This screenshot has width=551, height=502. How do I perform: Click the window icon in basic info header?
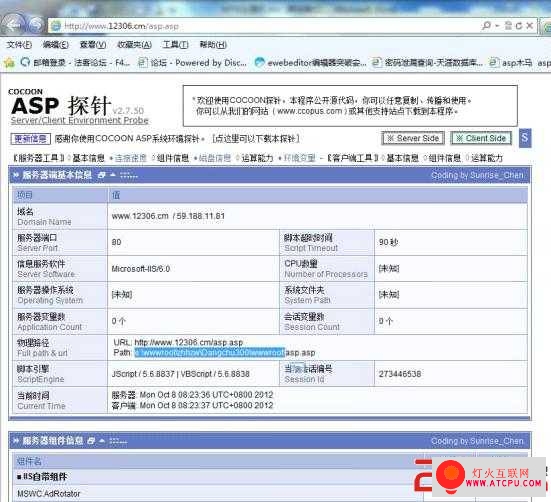pos(101,175)
